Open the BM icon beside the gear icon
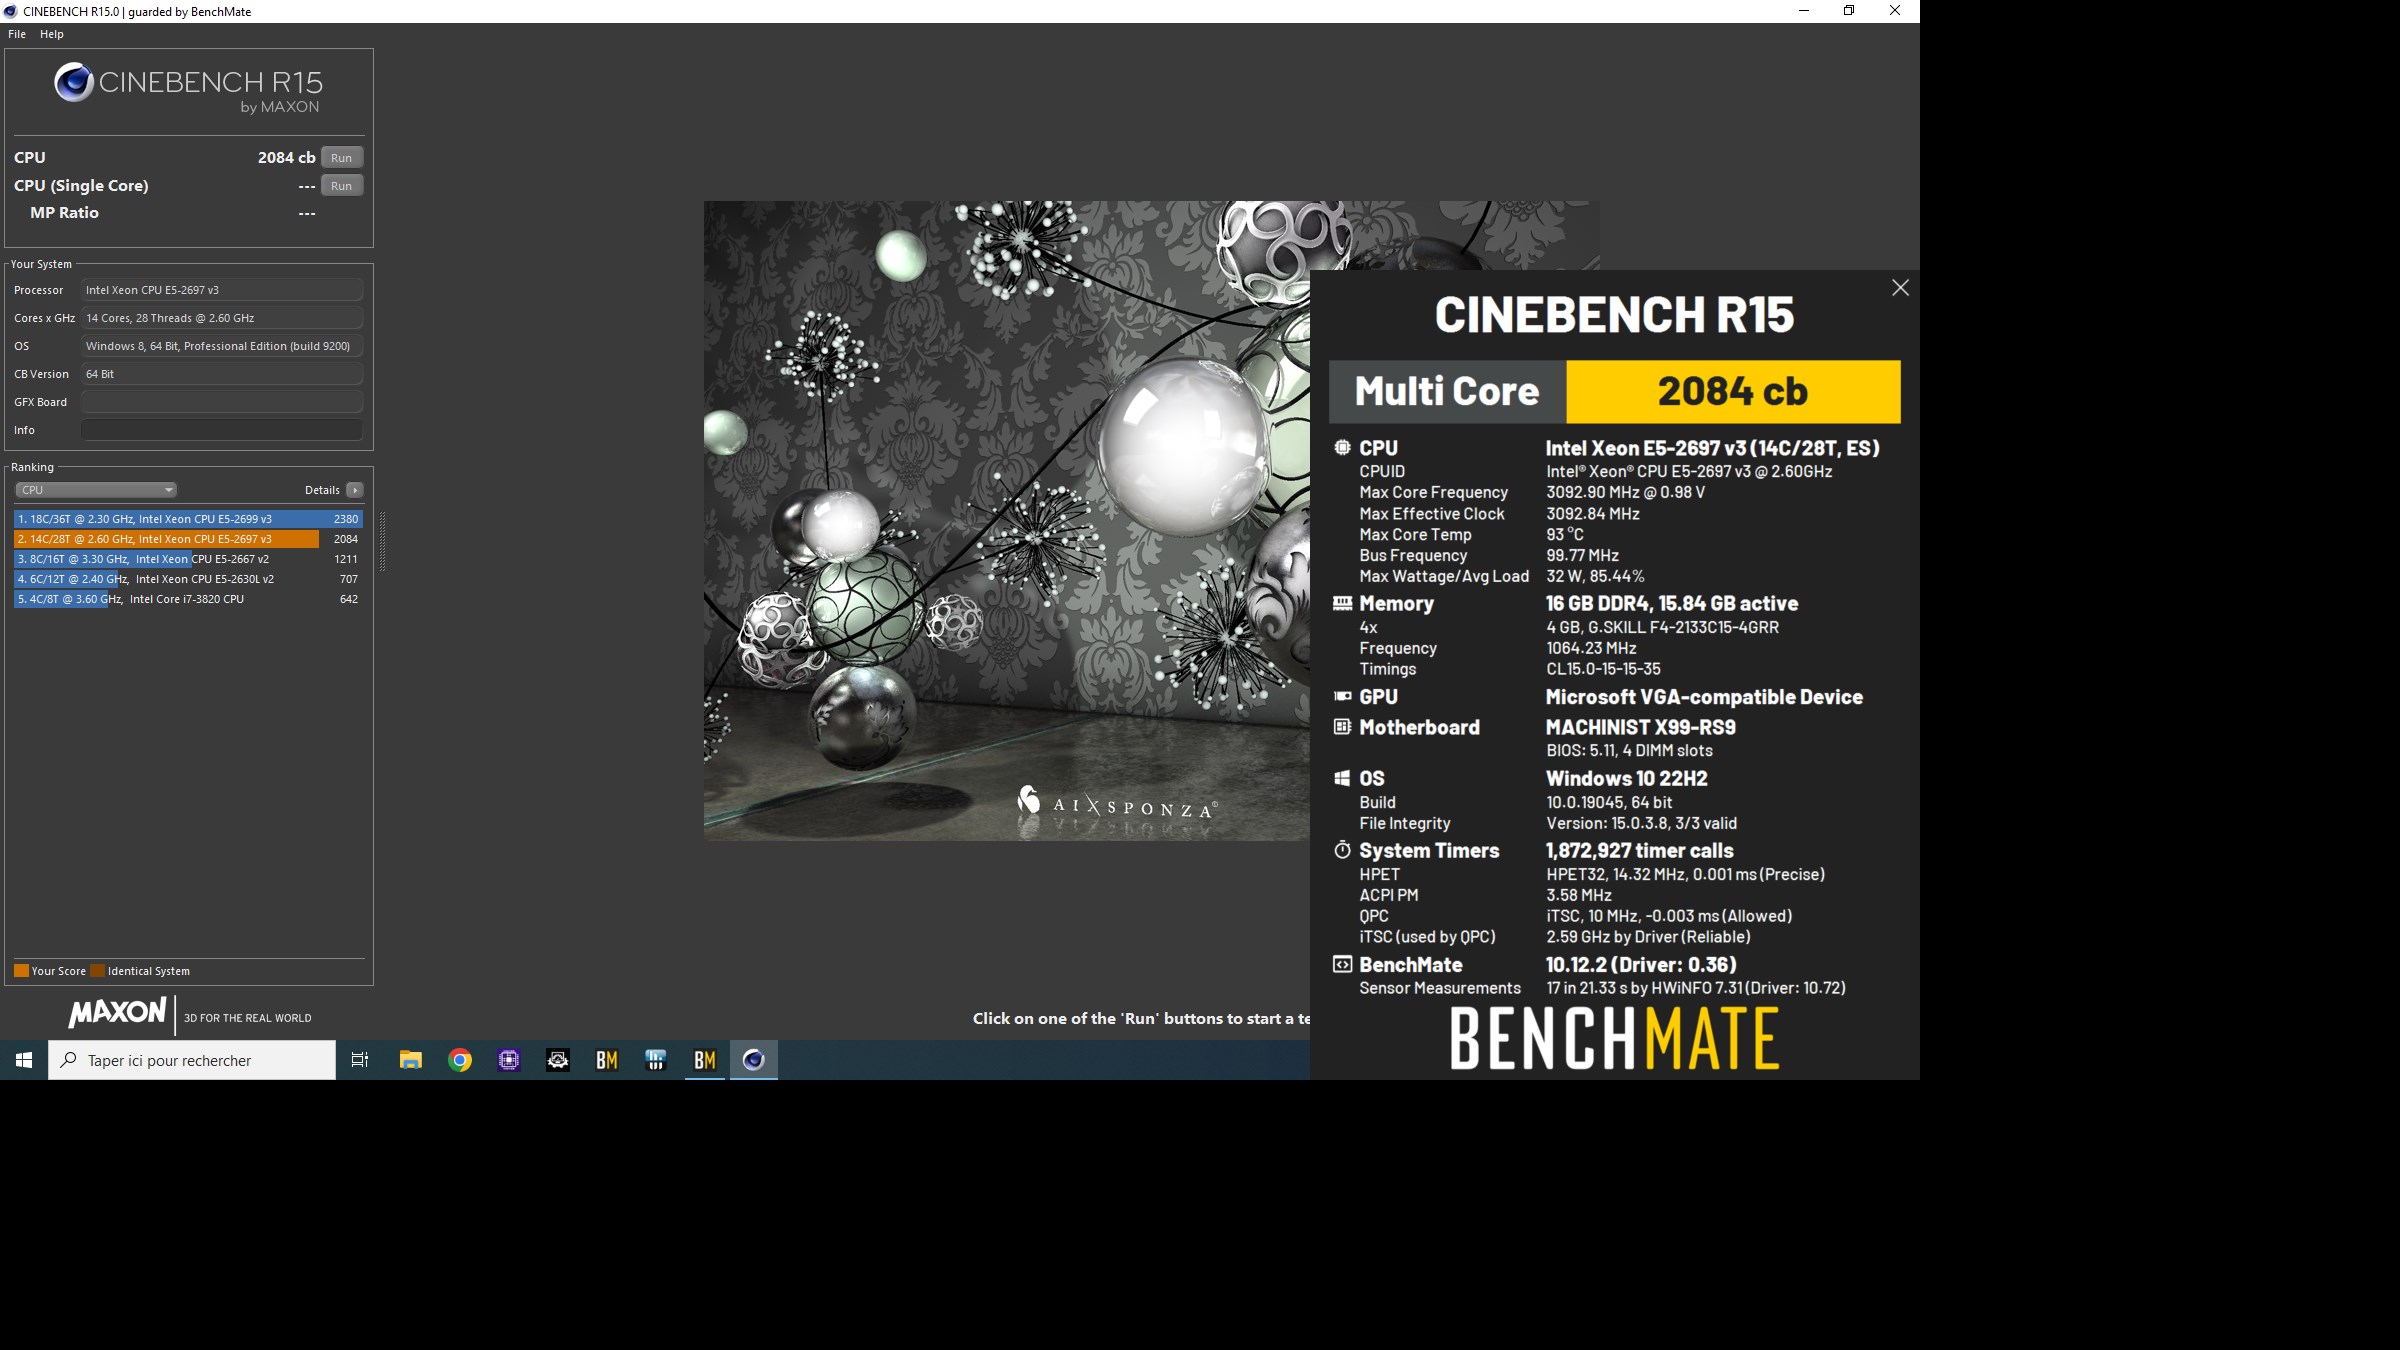Screen dimensions: 2400x1350 [x=607, y=1060]
